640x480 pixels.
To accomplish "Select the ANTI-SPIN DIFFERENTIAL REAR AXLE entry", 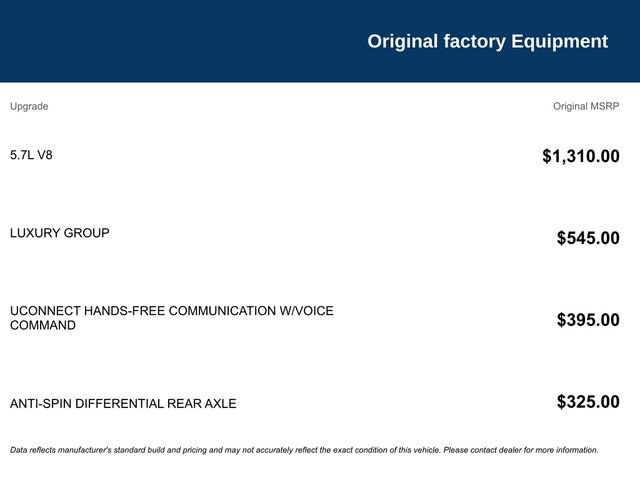I will [x=123, y=404].
